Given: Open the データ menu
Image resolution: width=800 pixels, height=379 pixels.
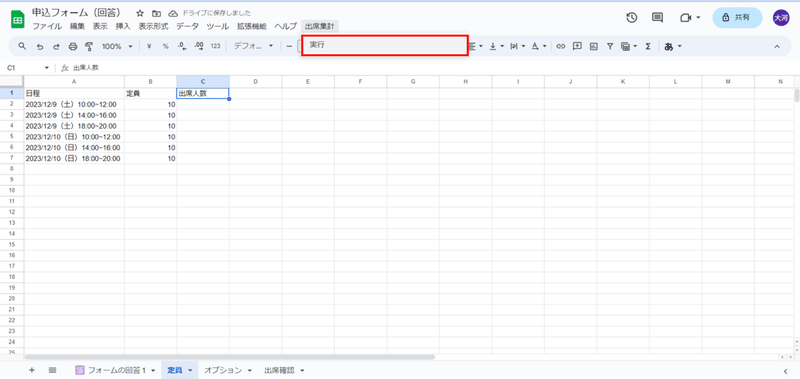Looking at the screenshot, I should [187, 27].
